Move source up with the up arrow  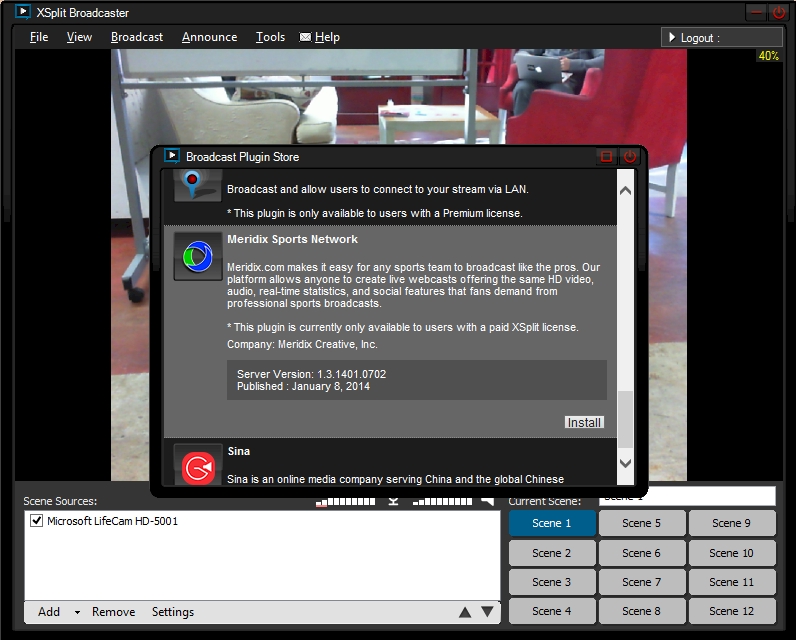click(x=465, y=612)
